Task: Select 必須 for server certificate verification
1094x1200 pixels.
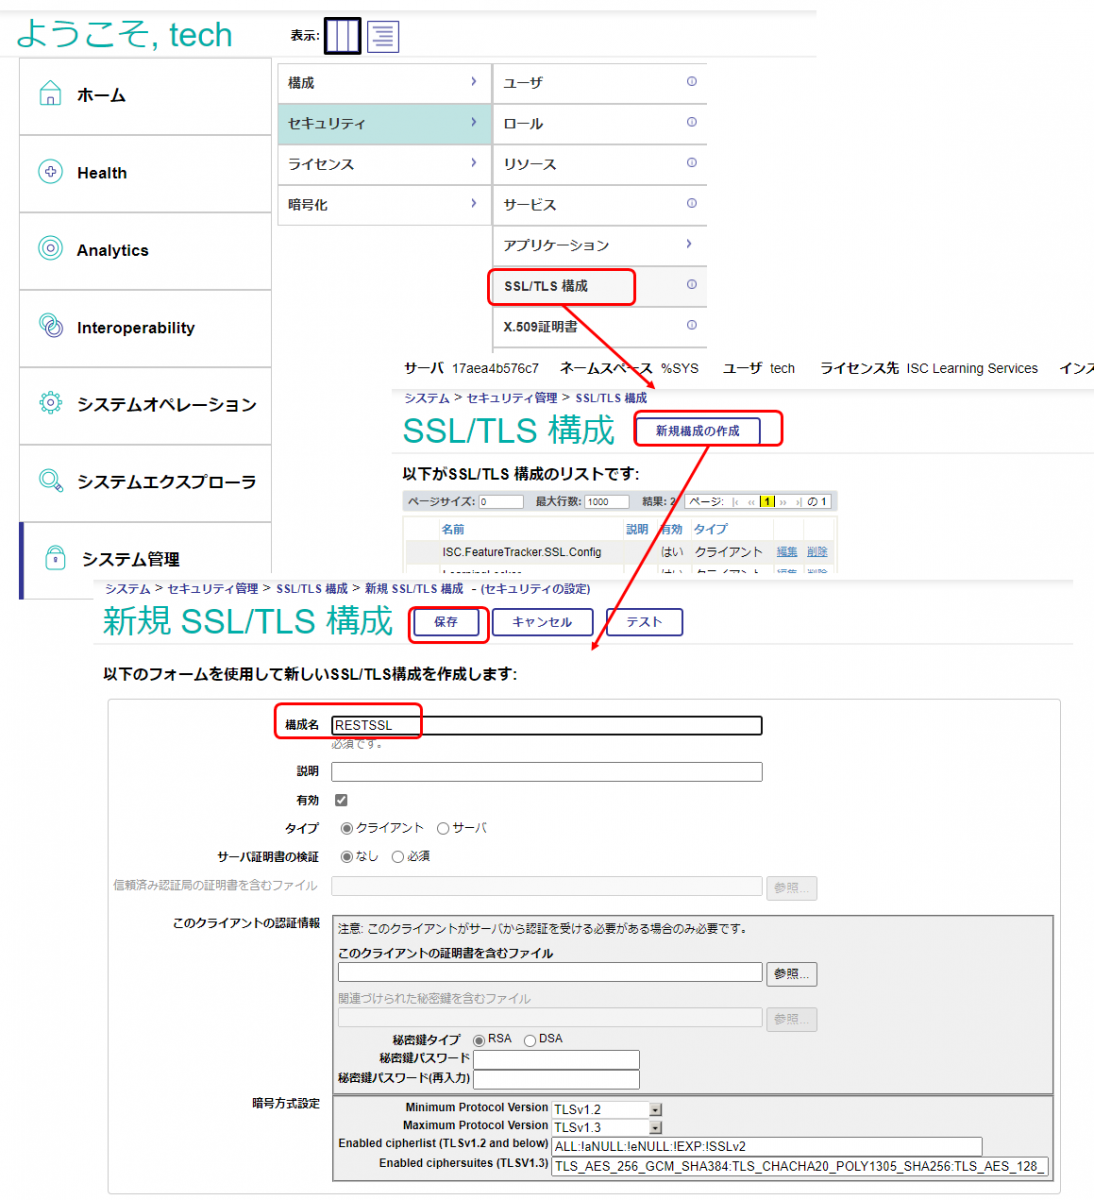Action: click(398, 857)
